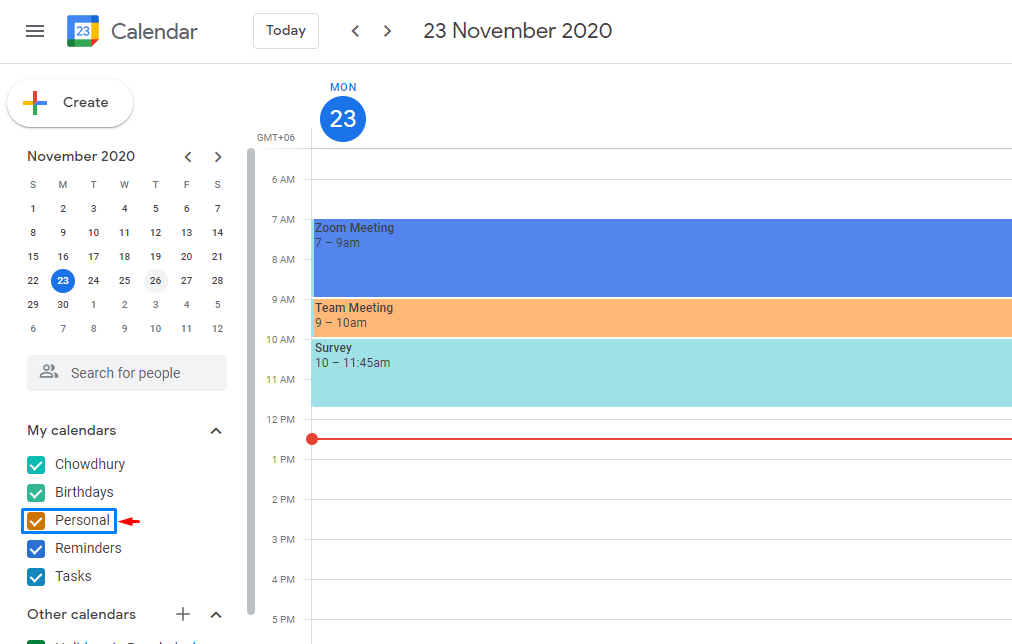Click the Google Calendar logo icon
Image resolution: width=1012 pixels, height=644 pixels.
pos(81,31)
